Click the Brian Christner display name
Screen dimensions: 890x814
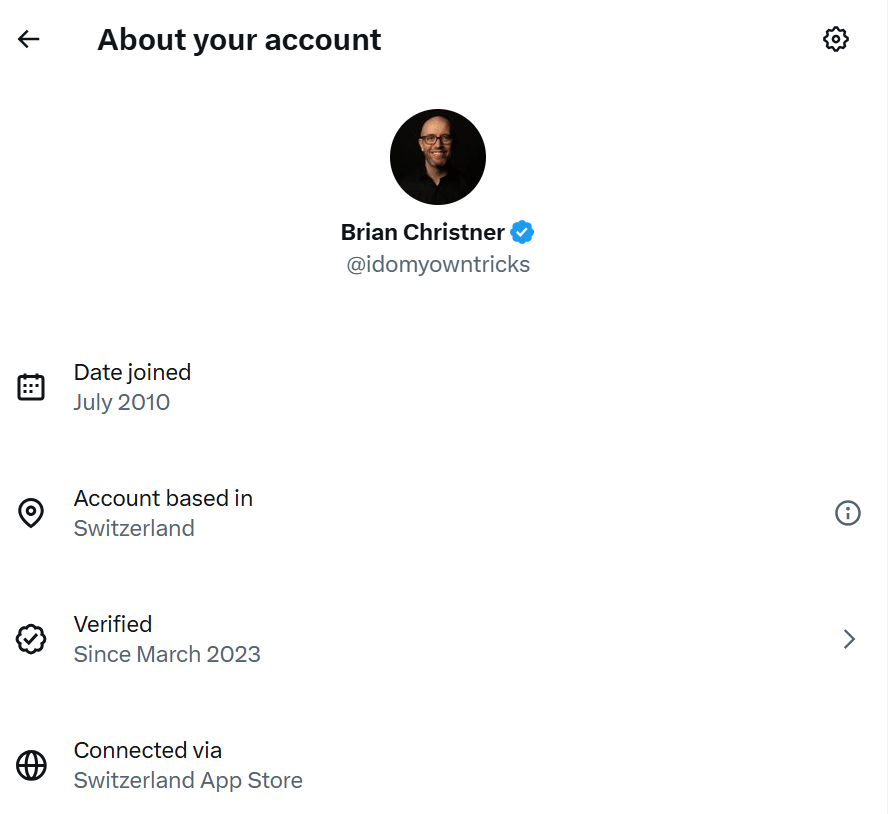422,233
